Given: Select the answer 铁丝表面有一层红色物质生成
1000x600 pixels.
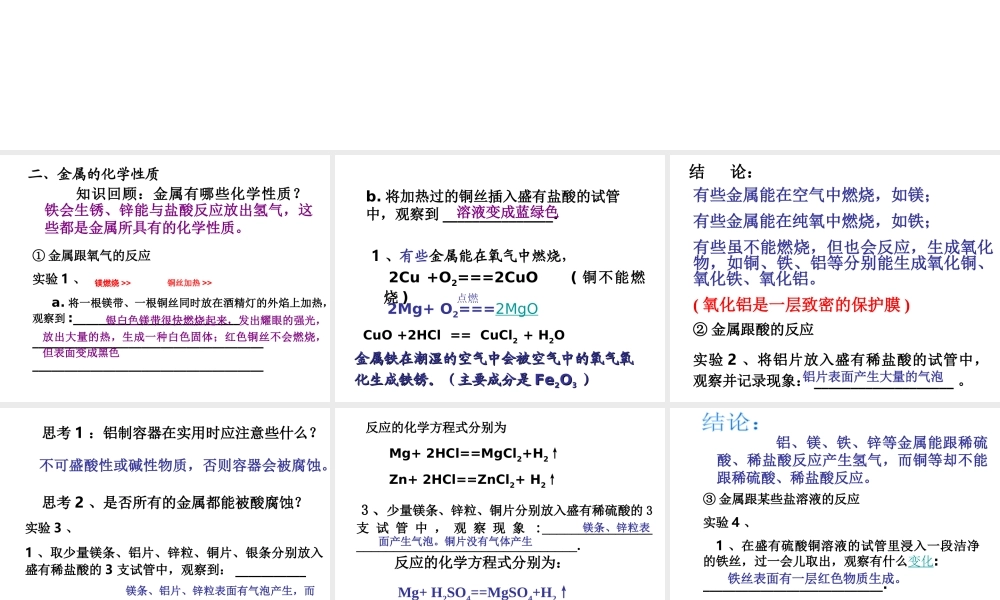Looking at the screenshot, I should [814, 578].
